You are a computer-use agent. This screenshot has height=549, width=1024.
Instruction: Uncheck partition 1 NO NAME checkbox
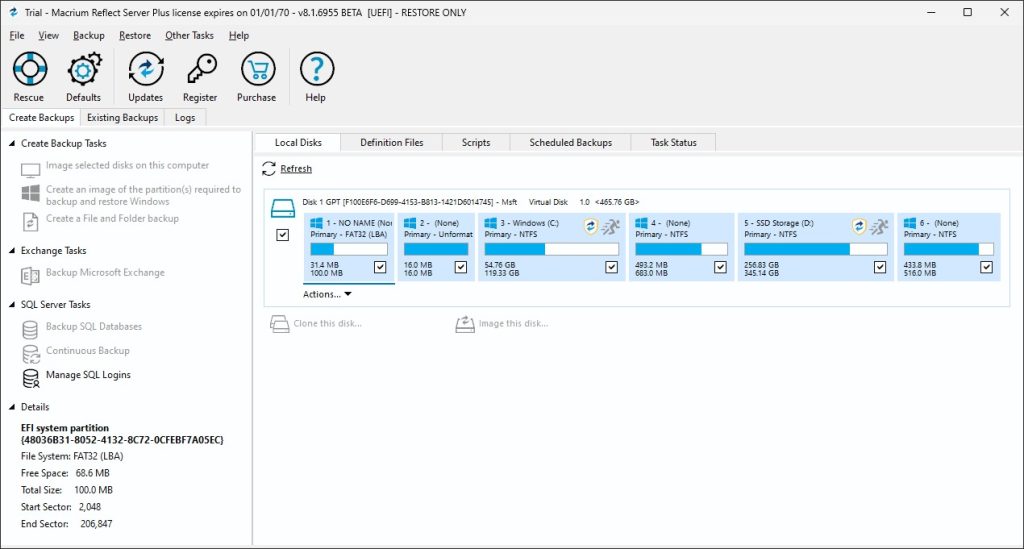coord(380,267)
